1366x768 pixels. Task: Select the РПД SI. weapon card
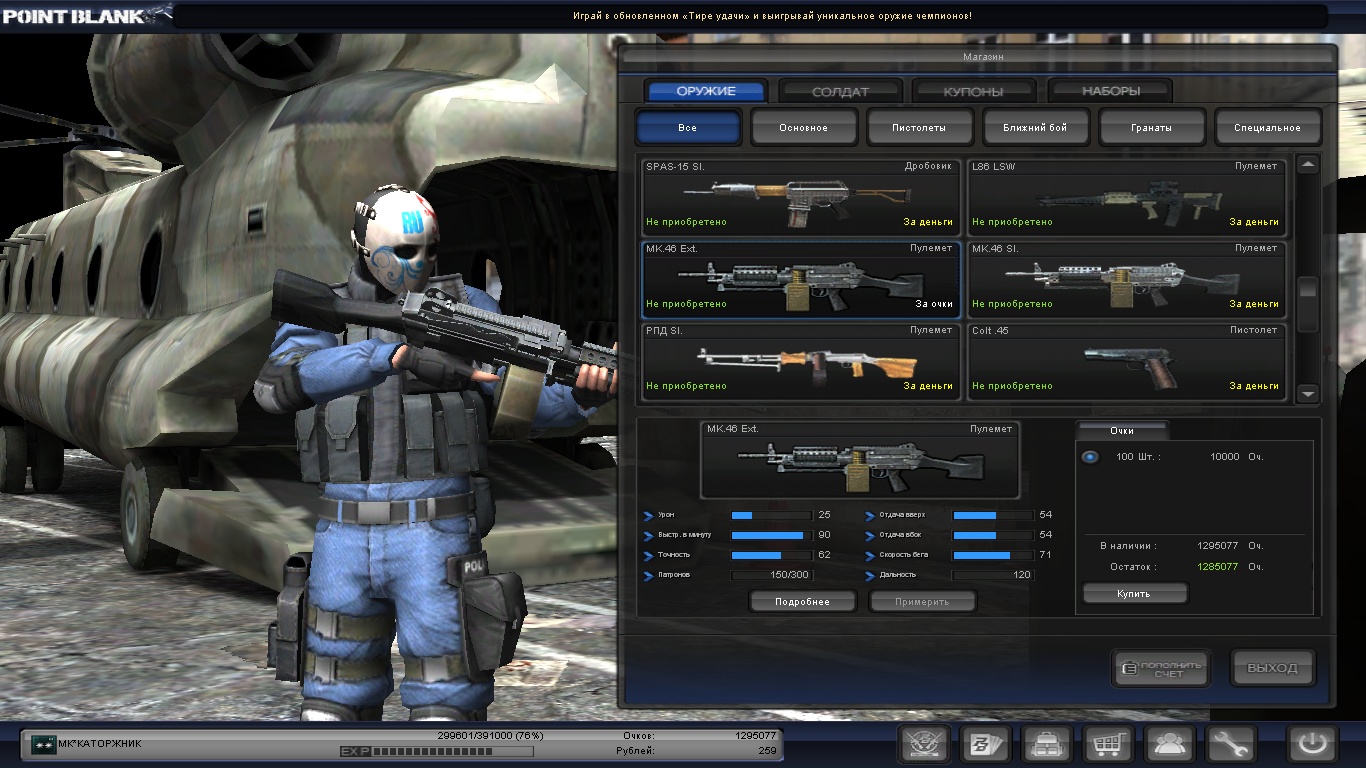click(x=801, y=361)
